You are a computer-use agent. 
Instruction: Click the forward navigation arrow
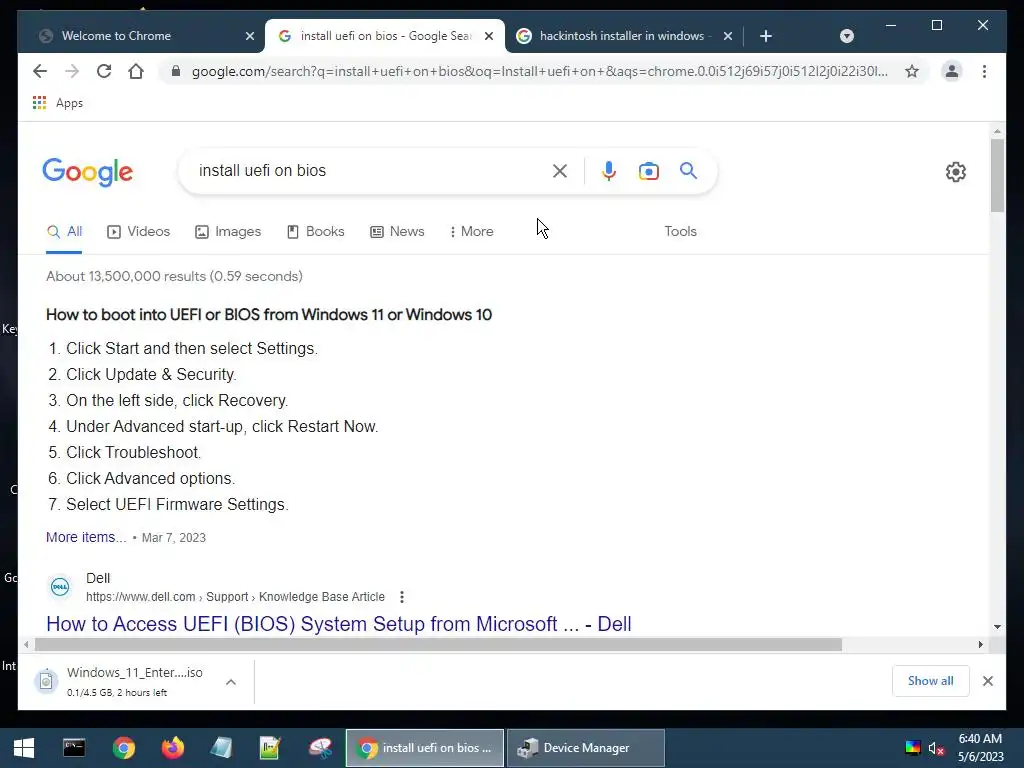click(x=72, y=71)
